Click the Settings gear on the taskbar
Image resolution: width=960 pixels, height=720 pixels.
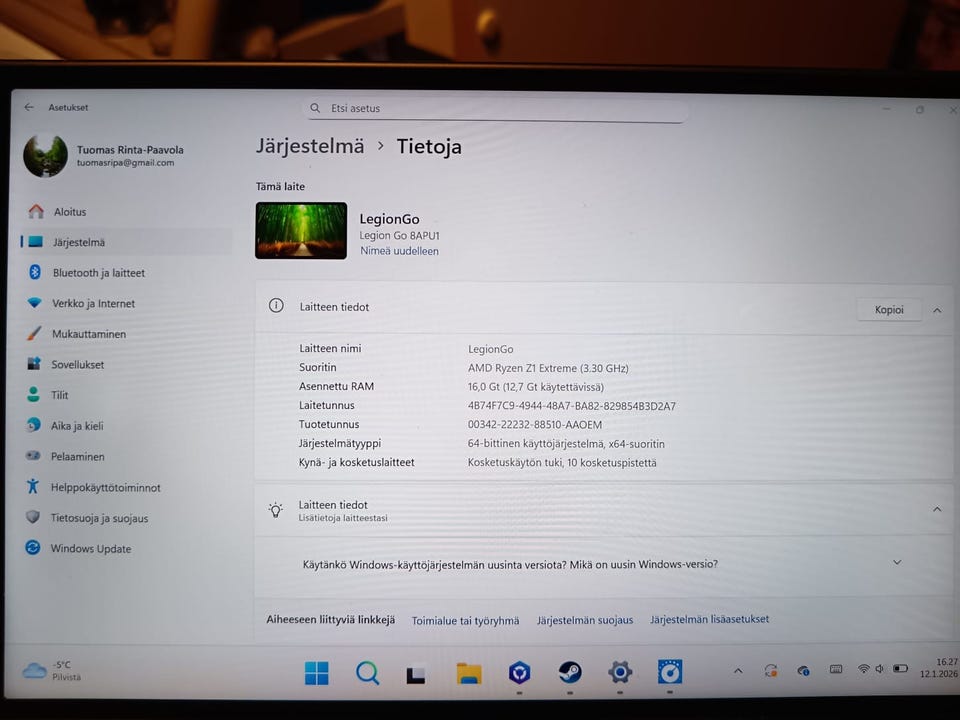coord(620,672)
